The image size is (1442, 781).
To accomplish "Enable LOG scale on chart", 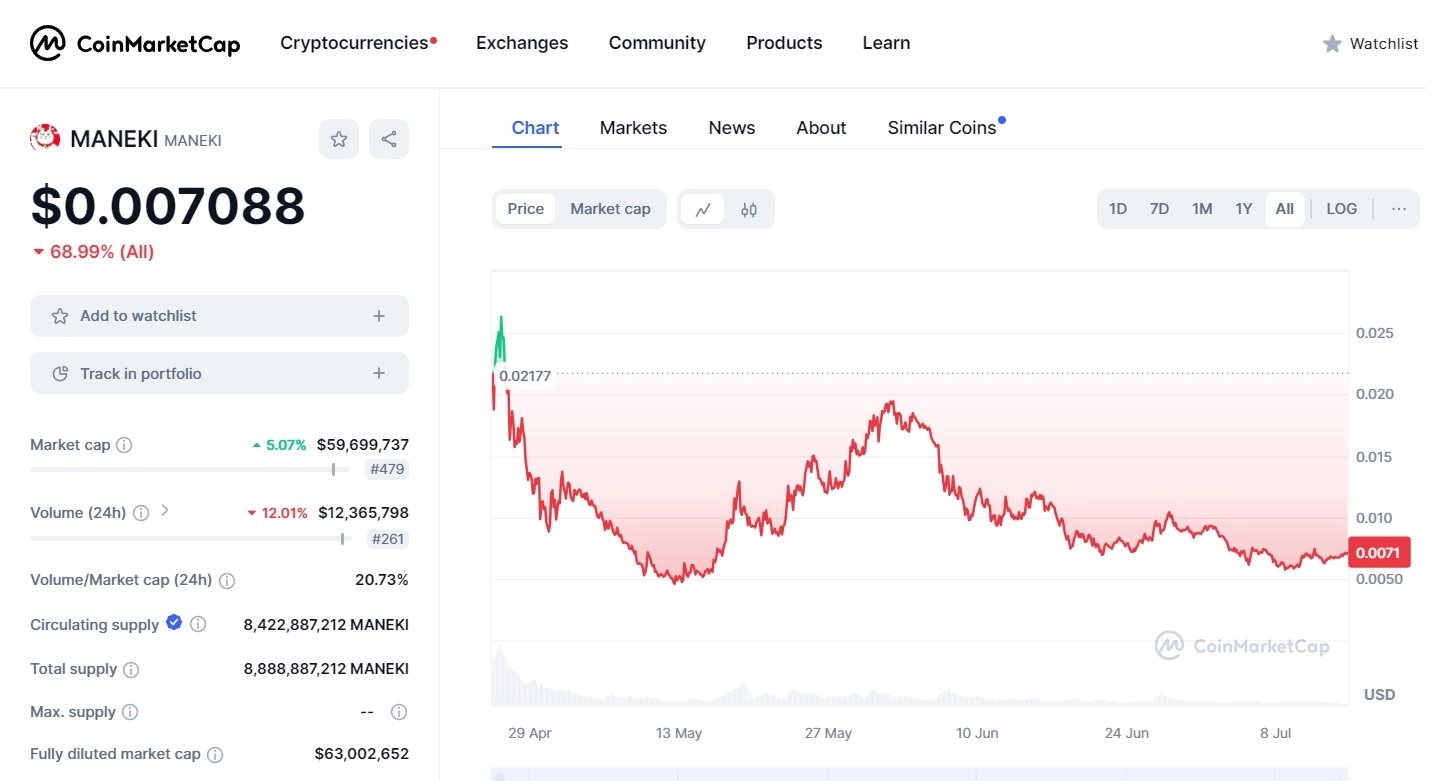I will [x=1341, y=209].
